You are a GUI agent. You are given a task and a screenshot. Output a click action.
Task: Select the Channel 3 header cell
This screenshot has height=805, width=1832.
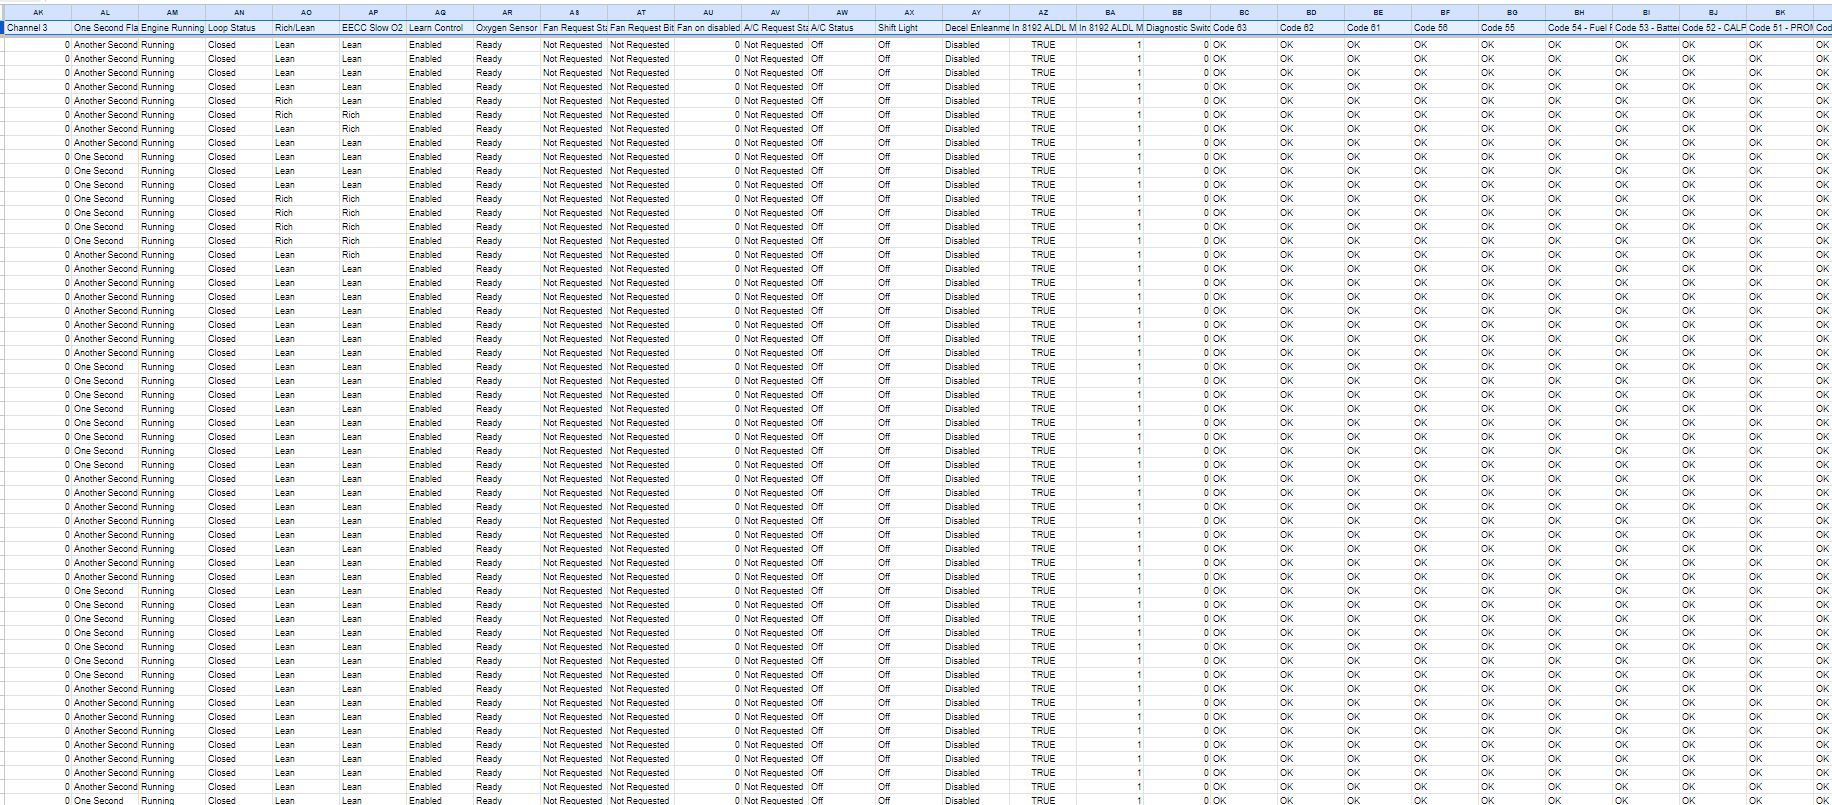tap(38, 28)
